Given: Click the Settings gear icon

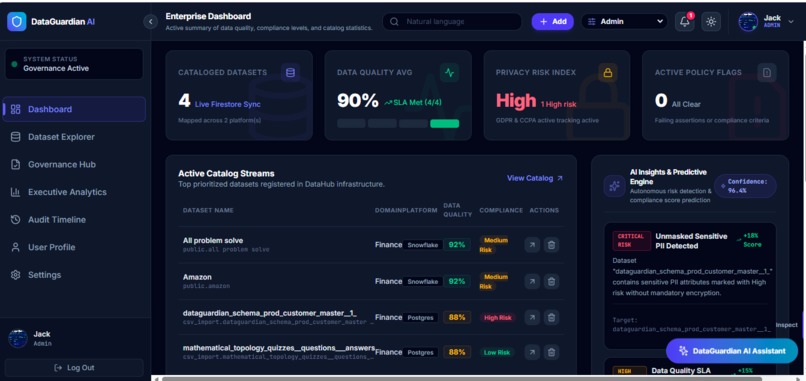Looking at the screenshot, I should coord(15,275).
